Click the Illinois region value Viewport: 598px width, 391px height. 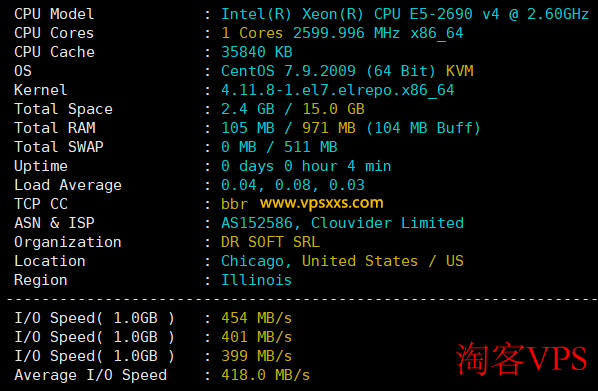257,280
